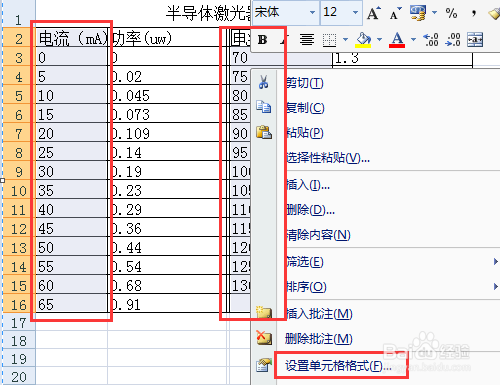Expand the fill color dropdown arrow
This screenshot has height=385, width=500.
379,40
